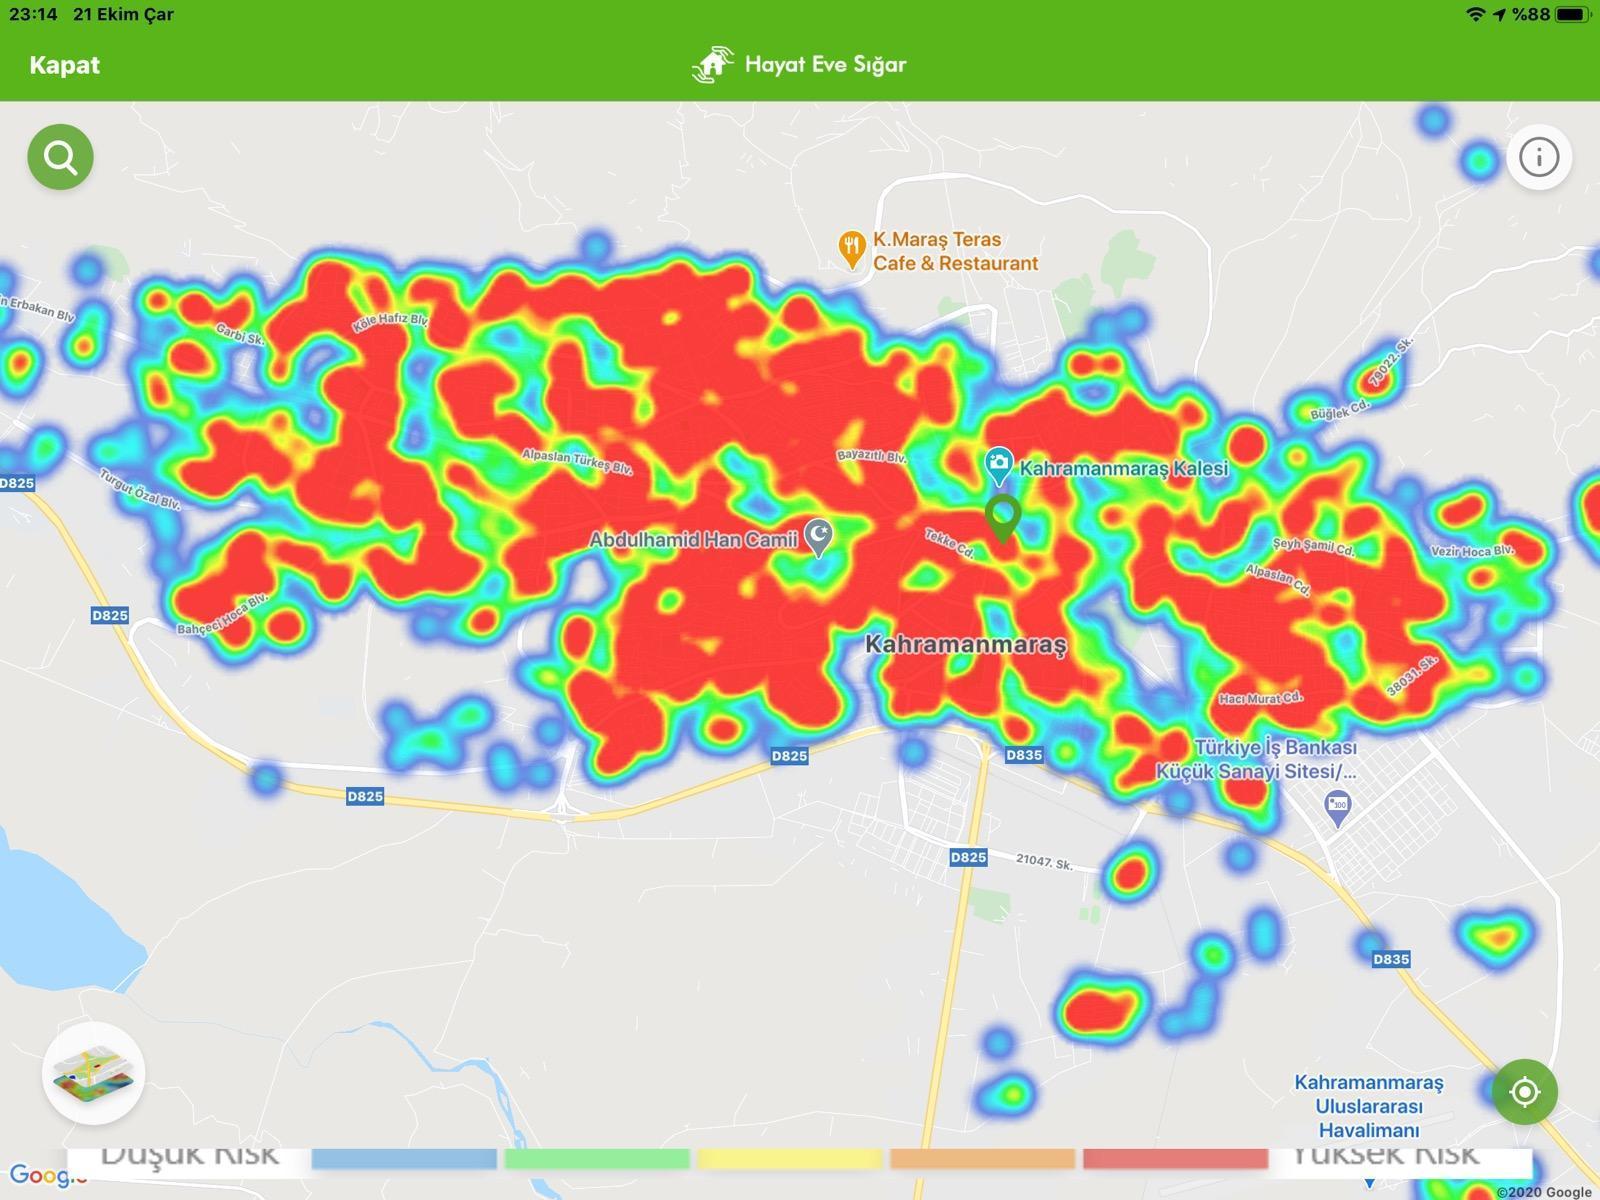
Task: Click the red high-risk legend swatch
Action: [x=1175, y=1158]
